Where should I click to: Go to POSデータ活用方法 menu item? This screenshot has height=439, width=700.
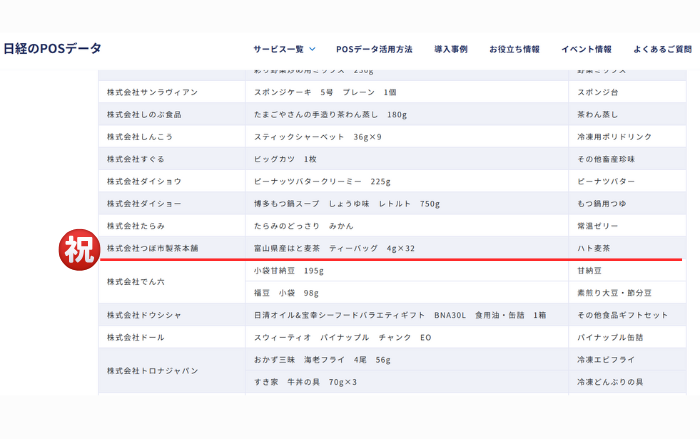[x=374, y=49]
